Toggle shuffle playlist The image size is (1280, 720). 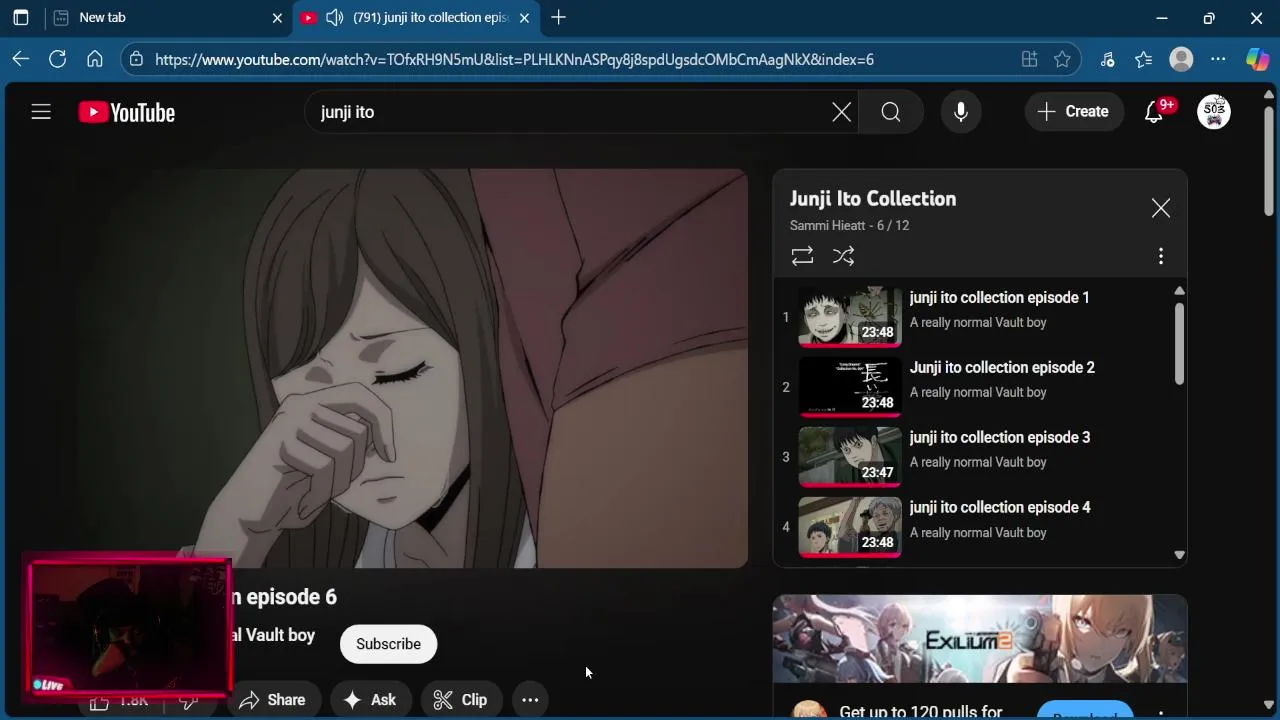click(x=843, y=257)
